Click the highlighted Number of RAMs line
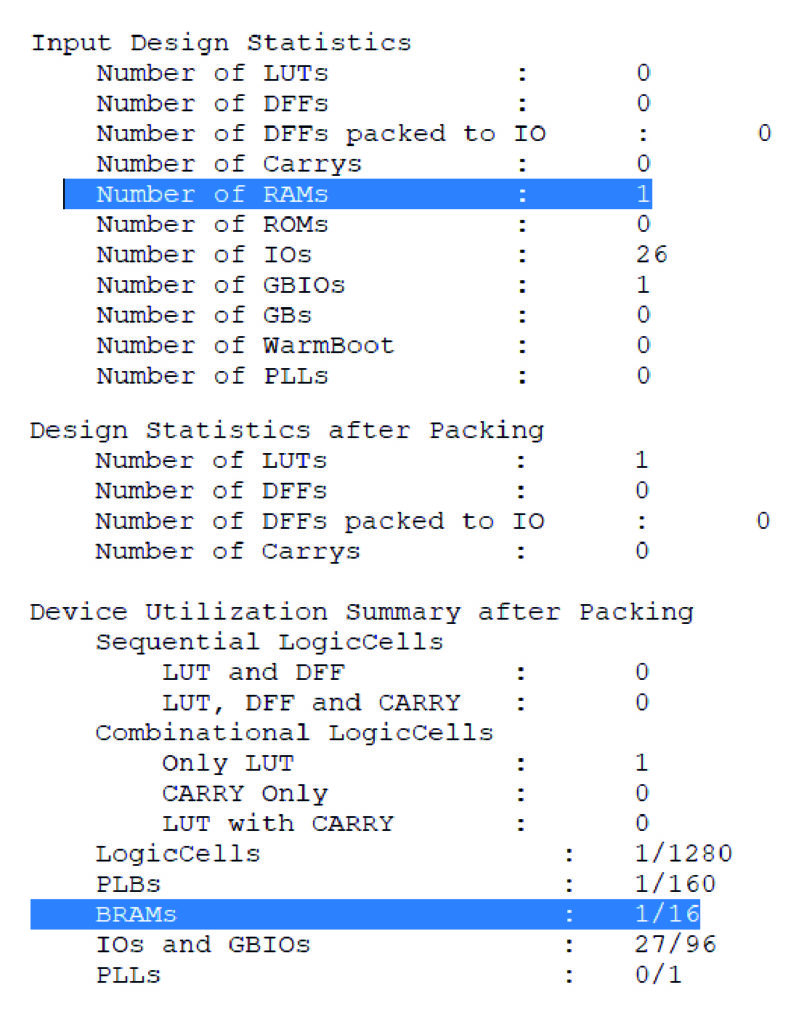Viewport: 799px width, 1024px height. (x=358, y=194)
